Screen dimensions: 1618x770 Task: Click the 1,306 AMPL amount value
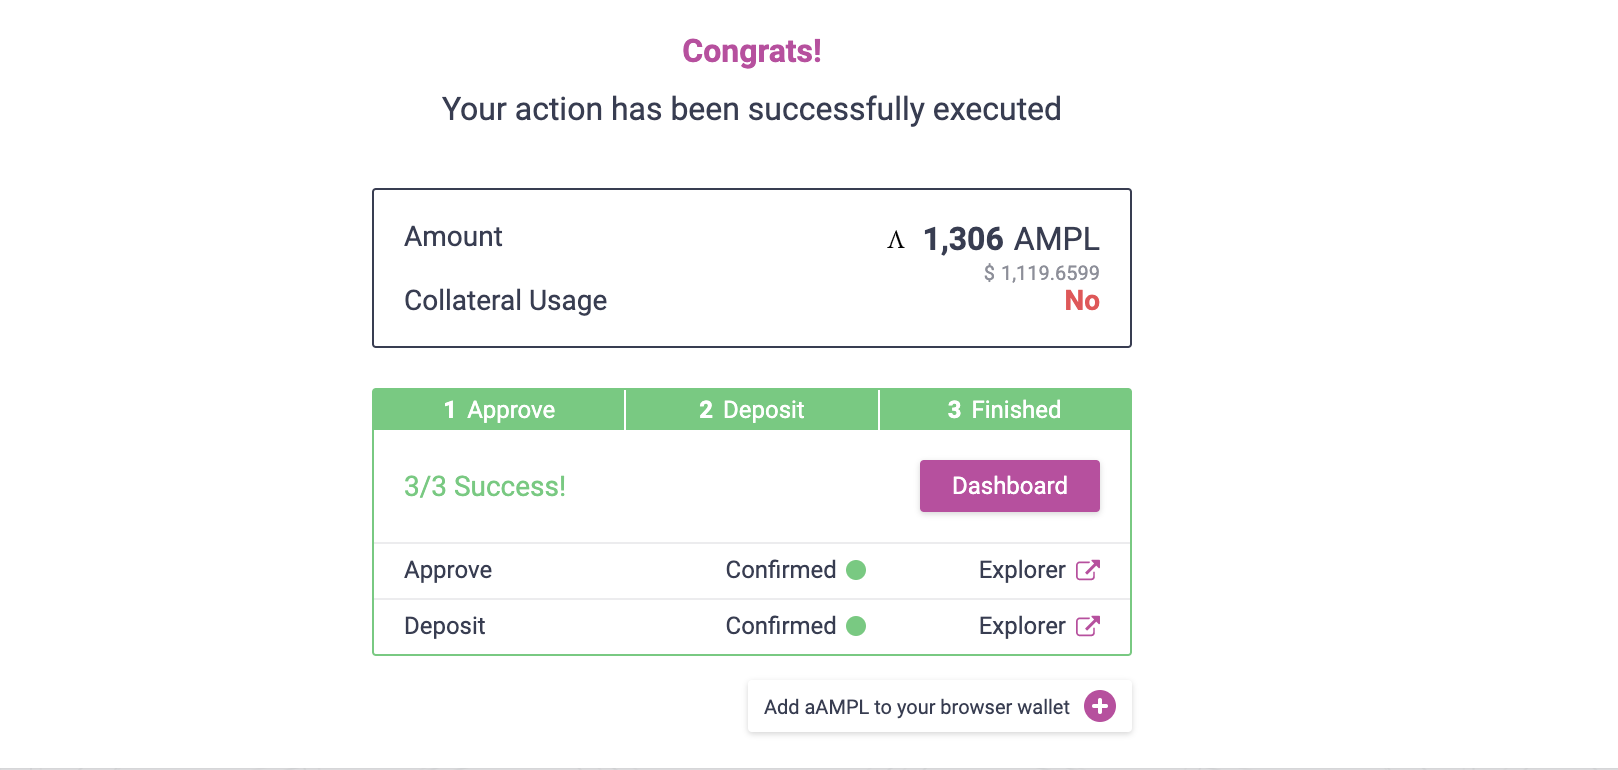[1010, 239]
